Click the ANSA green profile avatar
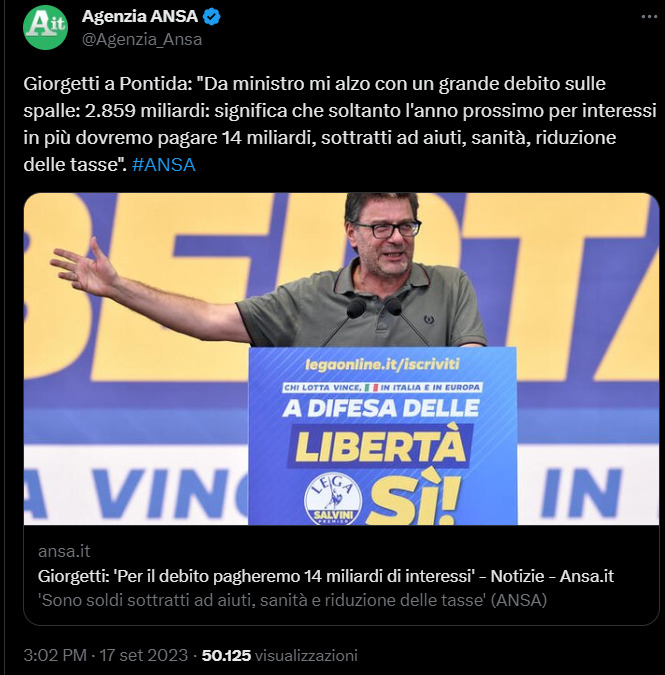Image resolution: width=665 pixels, height=675 pixels. 45,27
